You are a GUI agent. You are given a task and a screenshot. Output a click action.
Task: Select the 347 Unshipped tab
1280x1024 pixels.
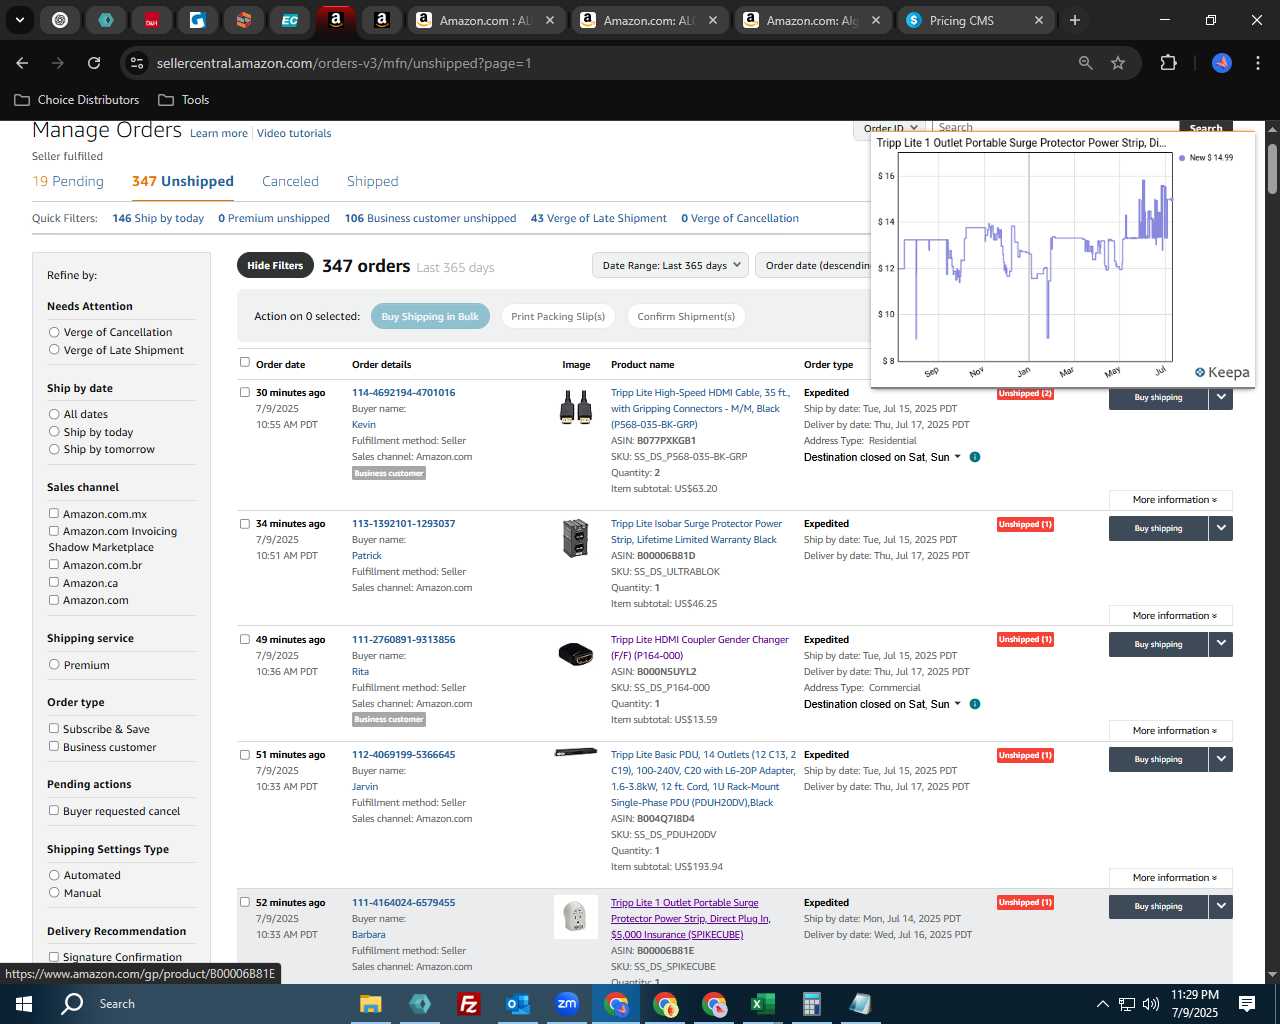coord(183,181)
